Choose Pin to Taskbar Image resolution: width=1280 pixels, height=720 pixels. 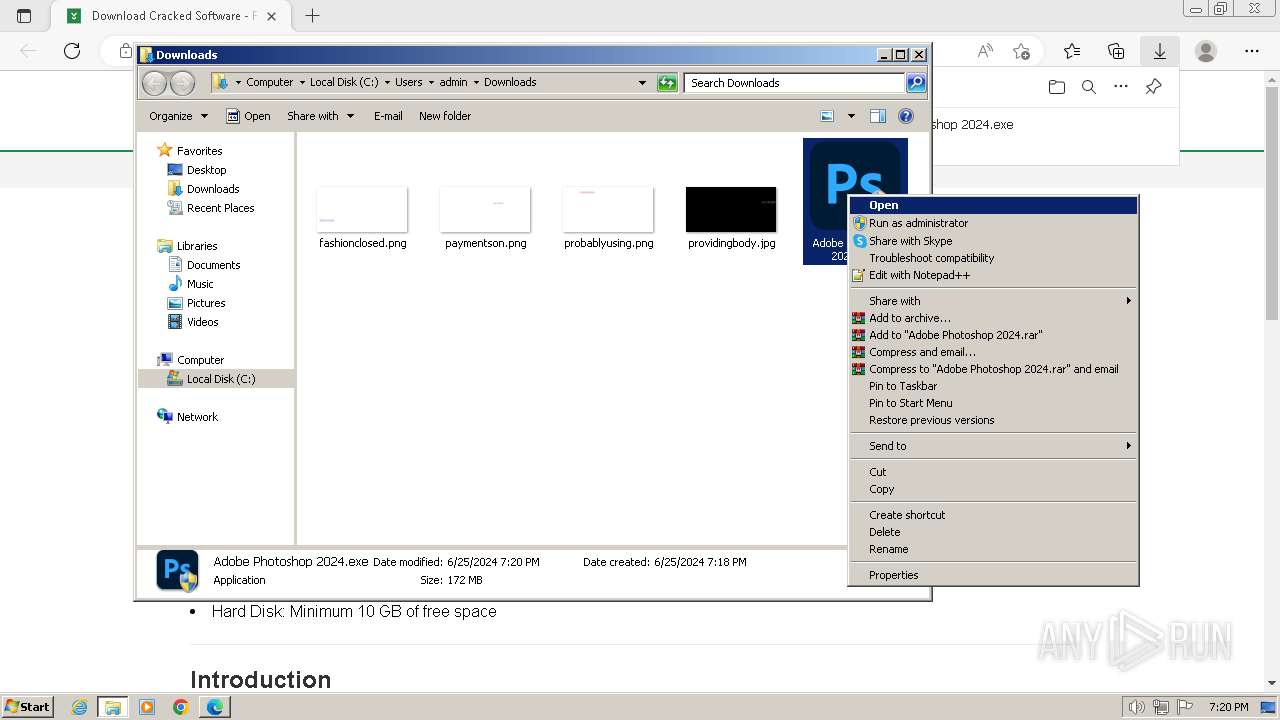click(x=993, y=386)
